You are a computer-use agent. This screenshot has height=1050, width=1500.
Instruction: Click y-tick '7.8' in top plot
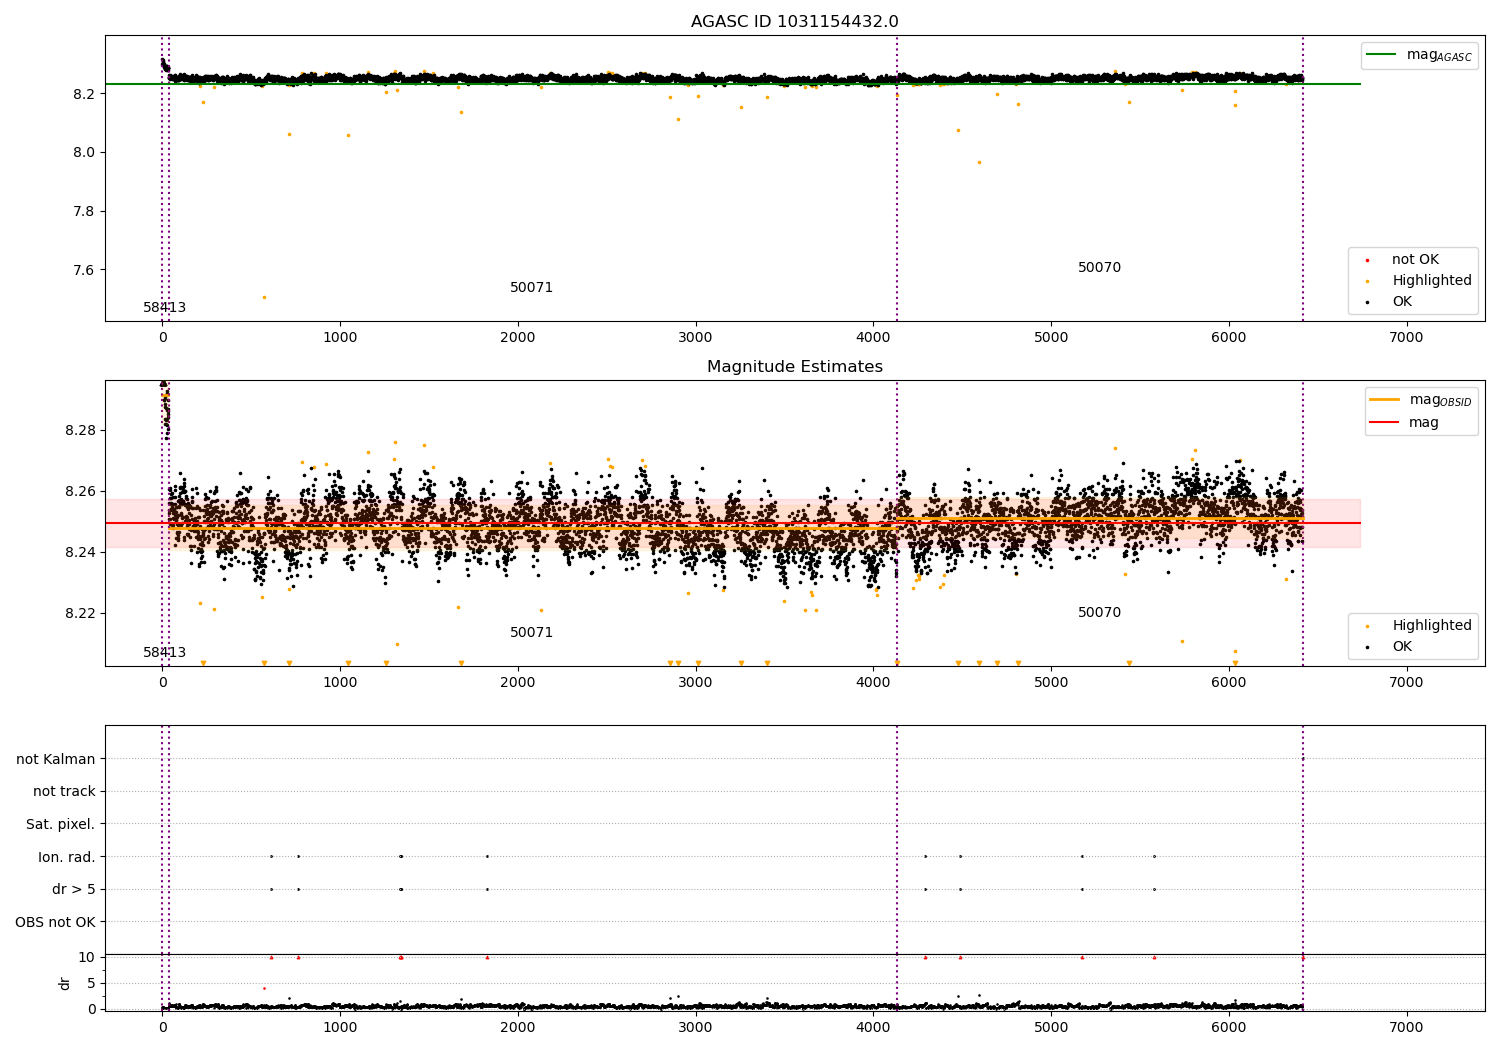(x=83, y=212)
